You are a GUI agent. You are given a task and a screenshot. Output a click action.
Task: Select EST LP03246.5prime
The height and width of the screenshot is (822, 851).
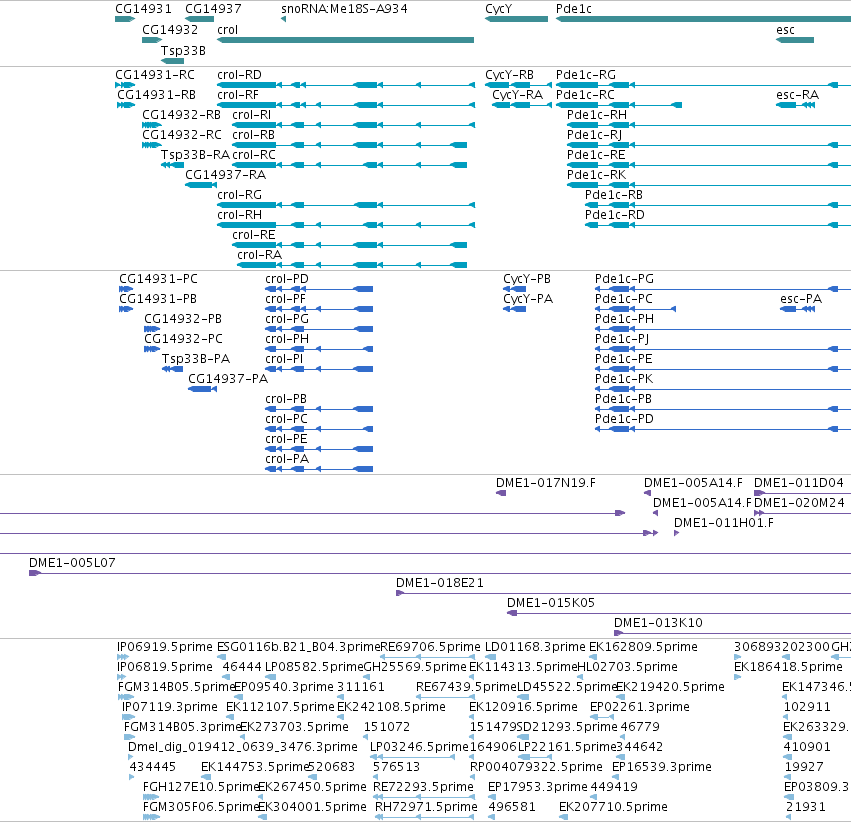coord(419,746)
